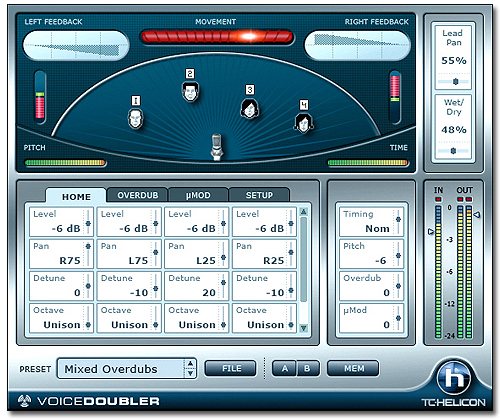Click the IN clip indicator LED

click(438, 199)
